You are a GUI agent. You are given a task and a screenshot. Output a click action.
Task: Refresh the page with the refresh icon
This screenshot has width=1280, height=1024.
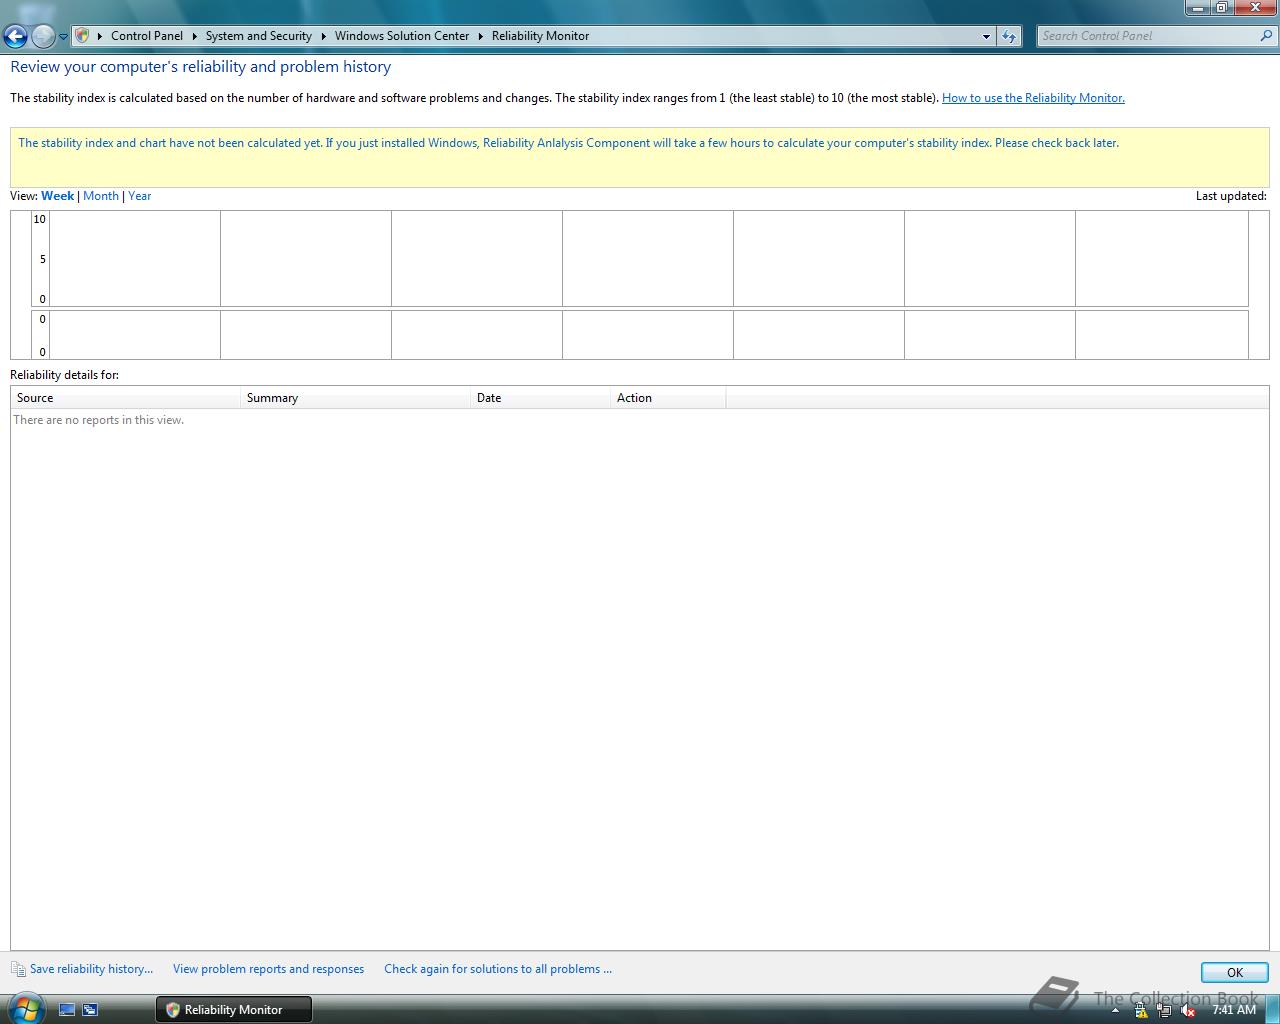(1009, 36)
